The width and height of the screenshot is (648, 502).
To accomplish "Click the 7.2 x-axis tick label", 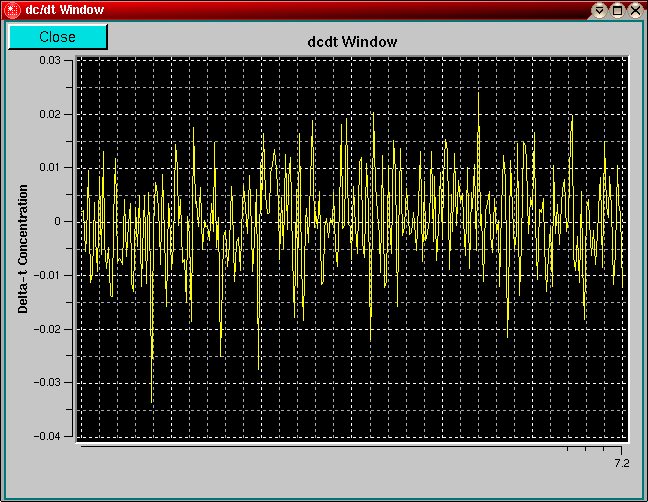I will click(x=621, y=463).
